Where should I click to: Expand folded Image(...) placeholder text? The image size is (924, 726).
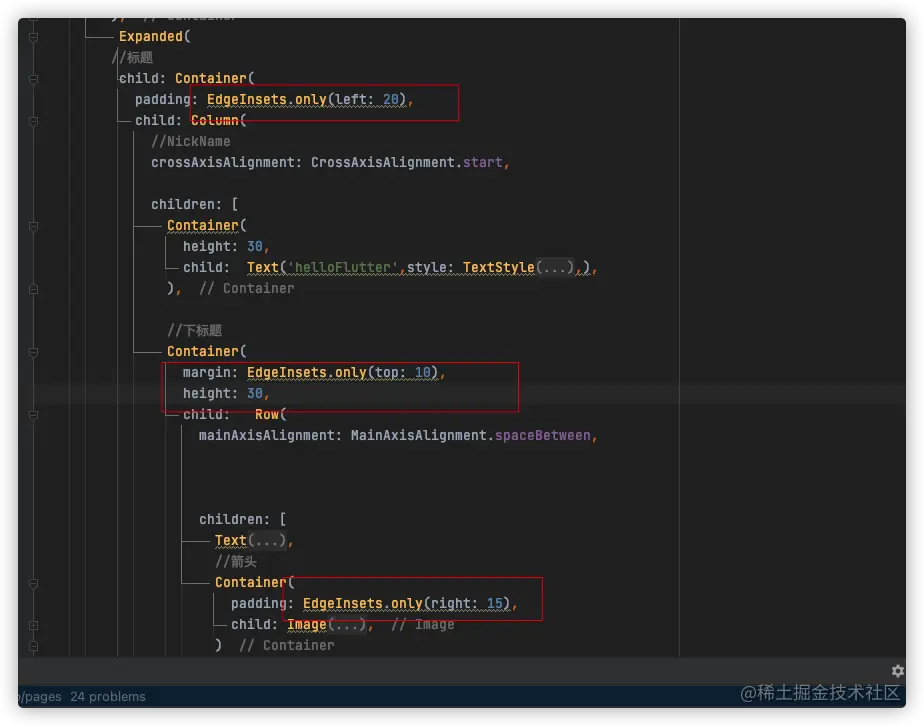[x=347, y=625]
